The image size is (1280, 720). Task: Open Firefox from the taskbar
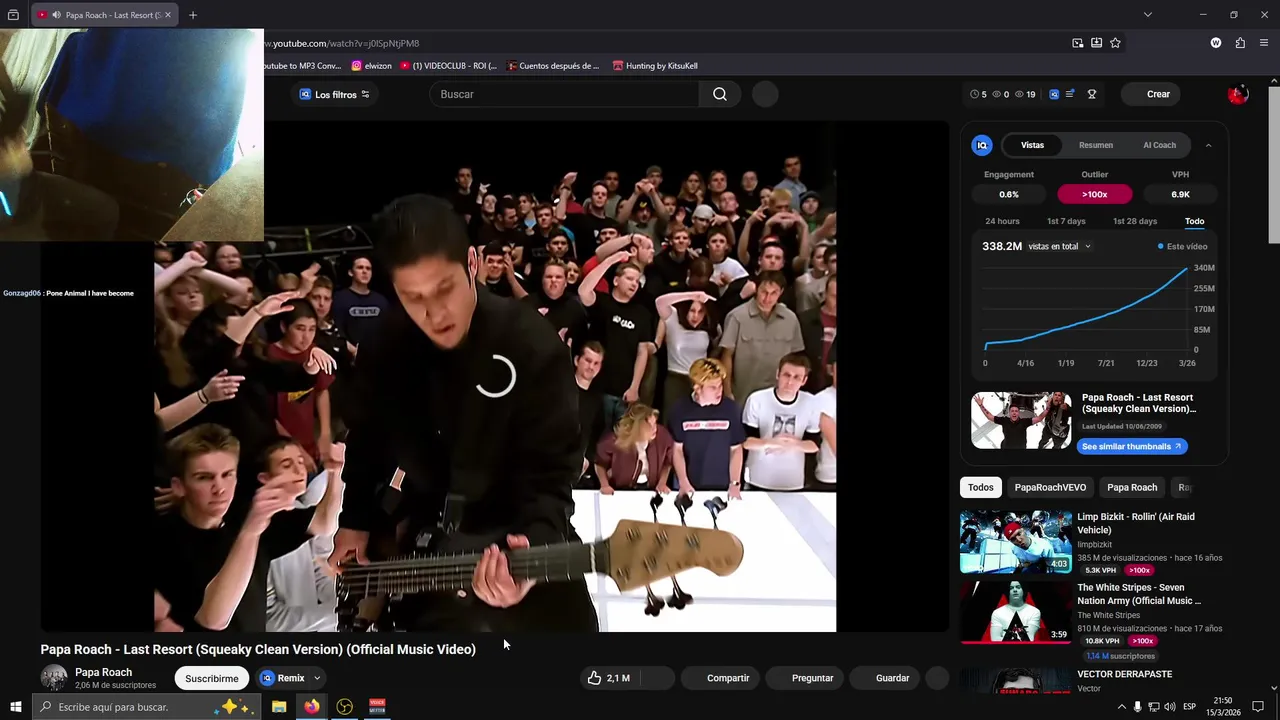(312, 707)
